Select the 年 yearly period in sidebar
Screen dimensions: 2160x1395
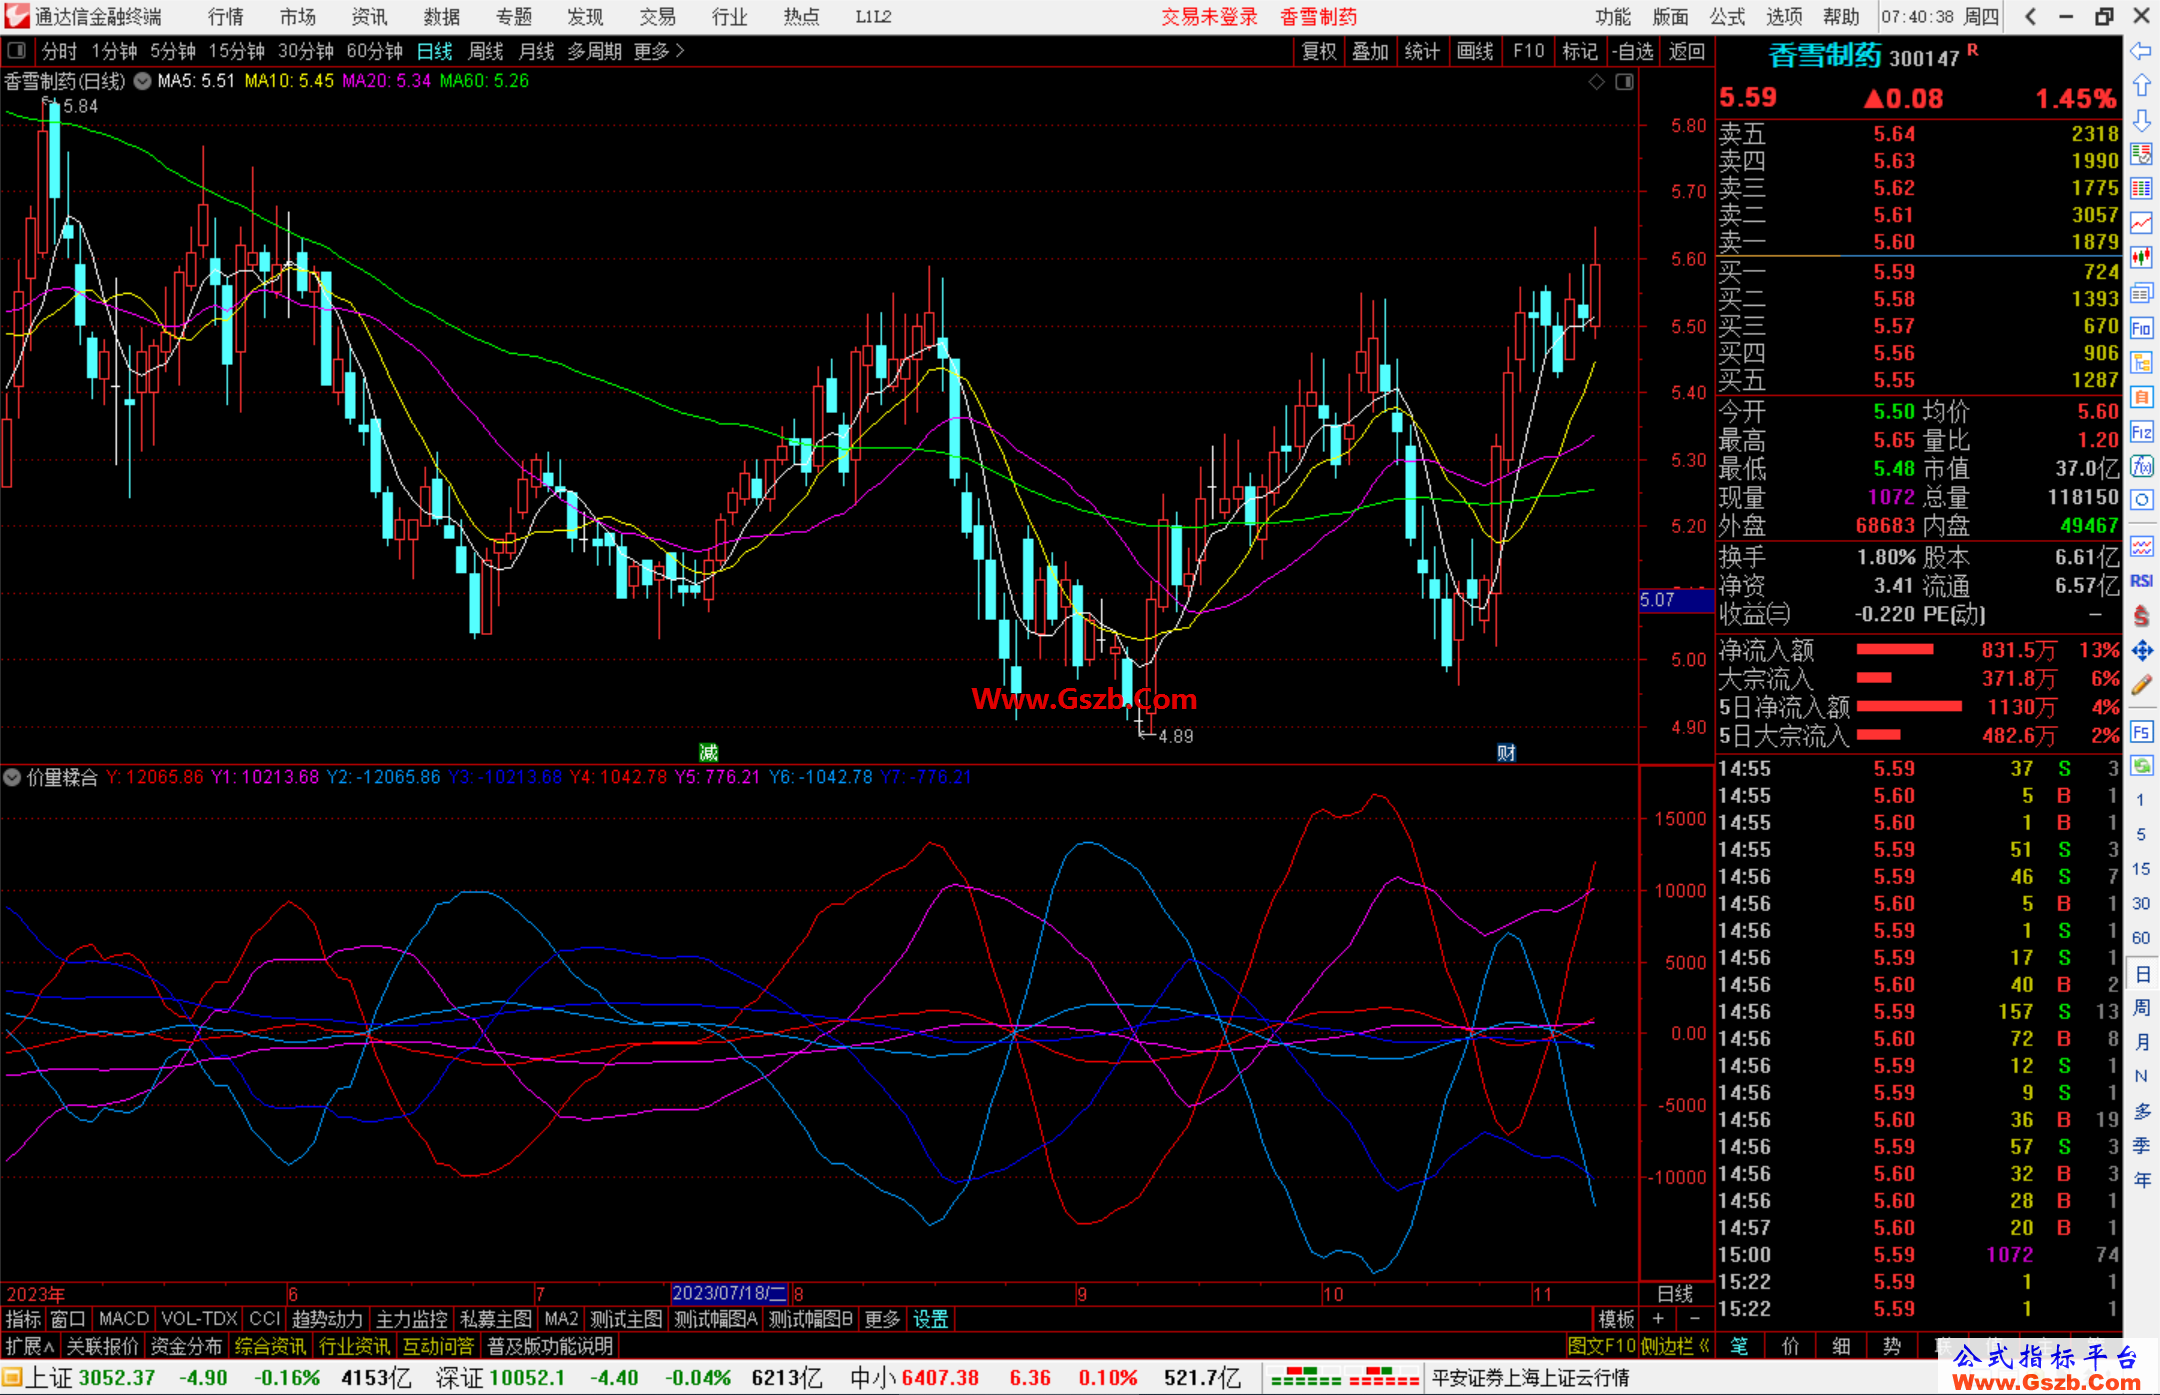[2141, 1180]
